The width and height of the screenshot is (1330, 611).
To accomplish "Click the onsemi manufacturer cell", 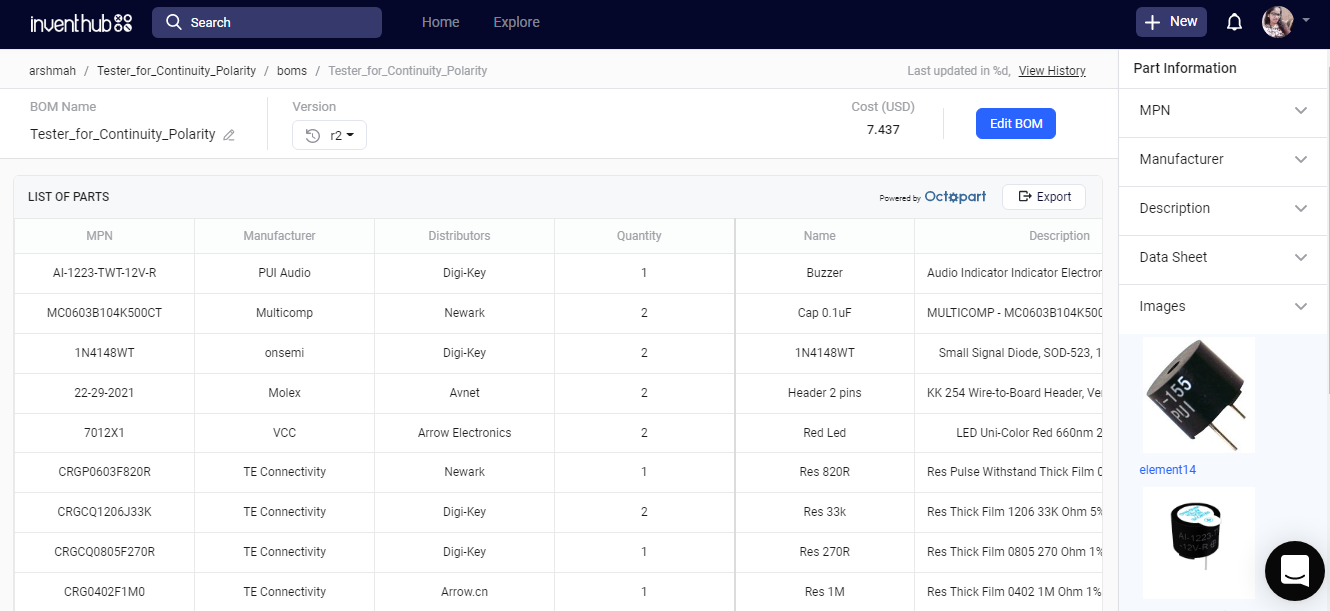I will [284, 353].
